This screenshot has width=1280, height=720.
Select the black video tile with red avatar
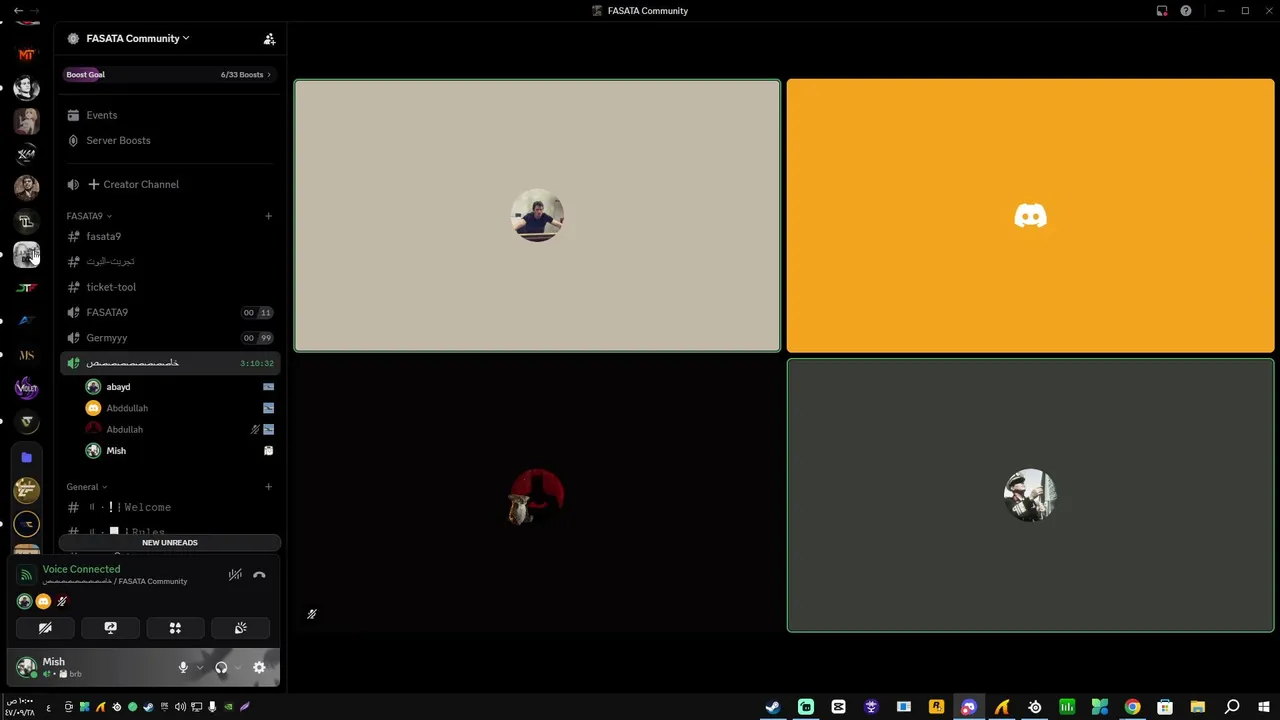coord(537,496)
